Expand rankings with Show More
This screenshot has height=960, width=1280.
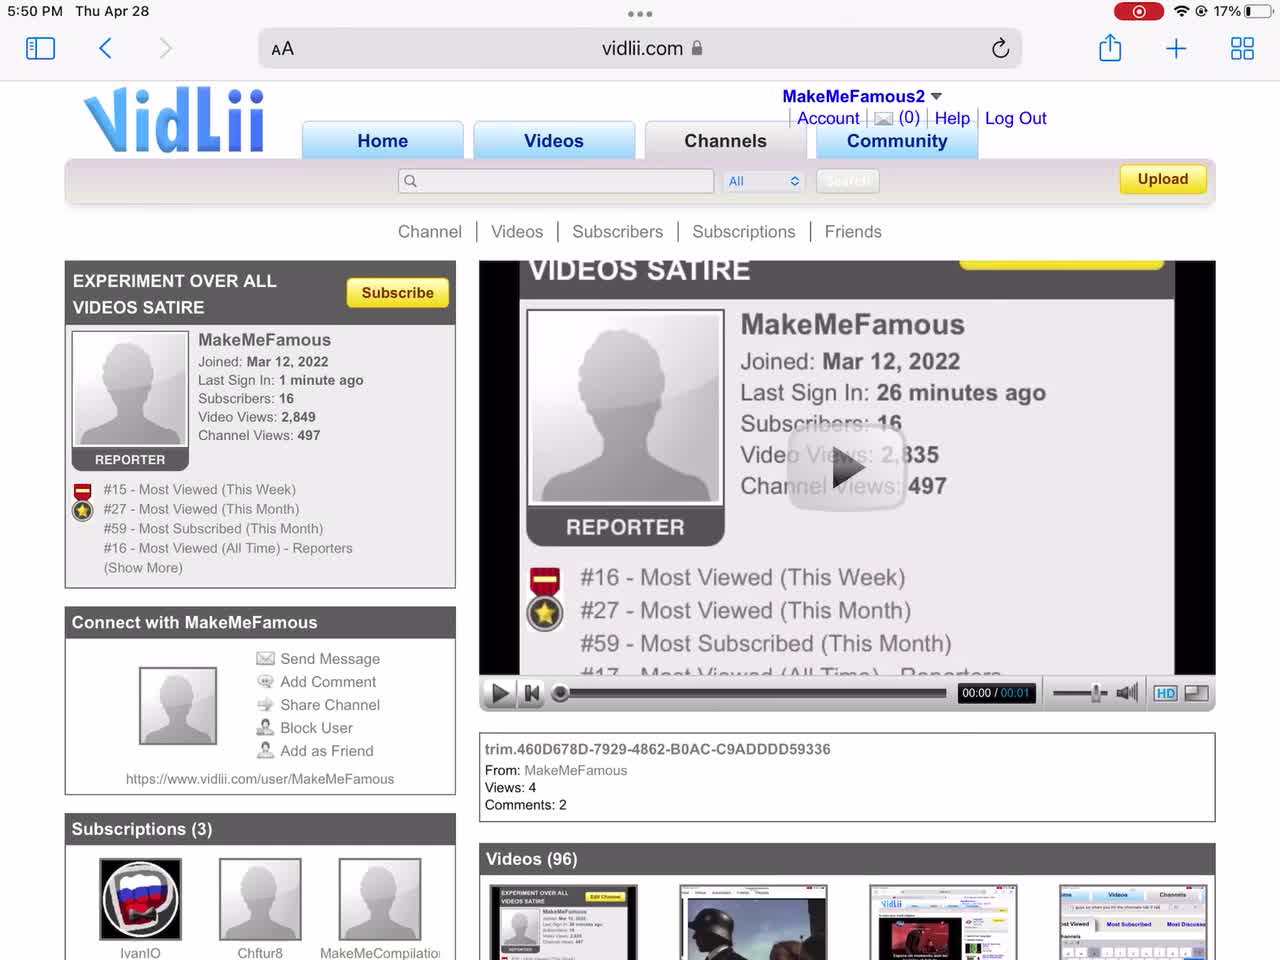coord(143,567)
